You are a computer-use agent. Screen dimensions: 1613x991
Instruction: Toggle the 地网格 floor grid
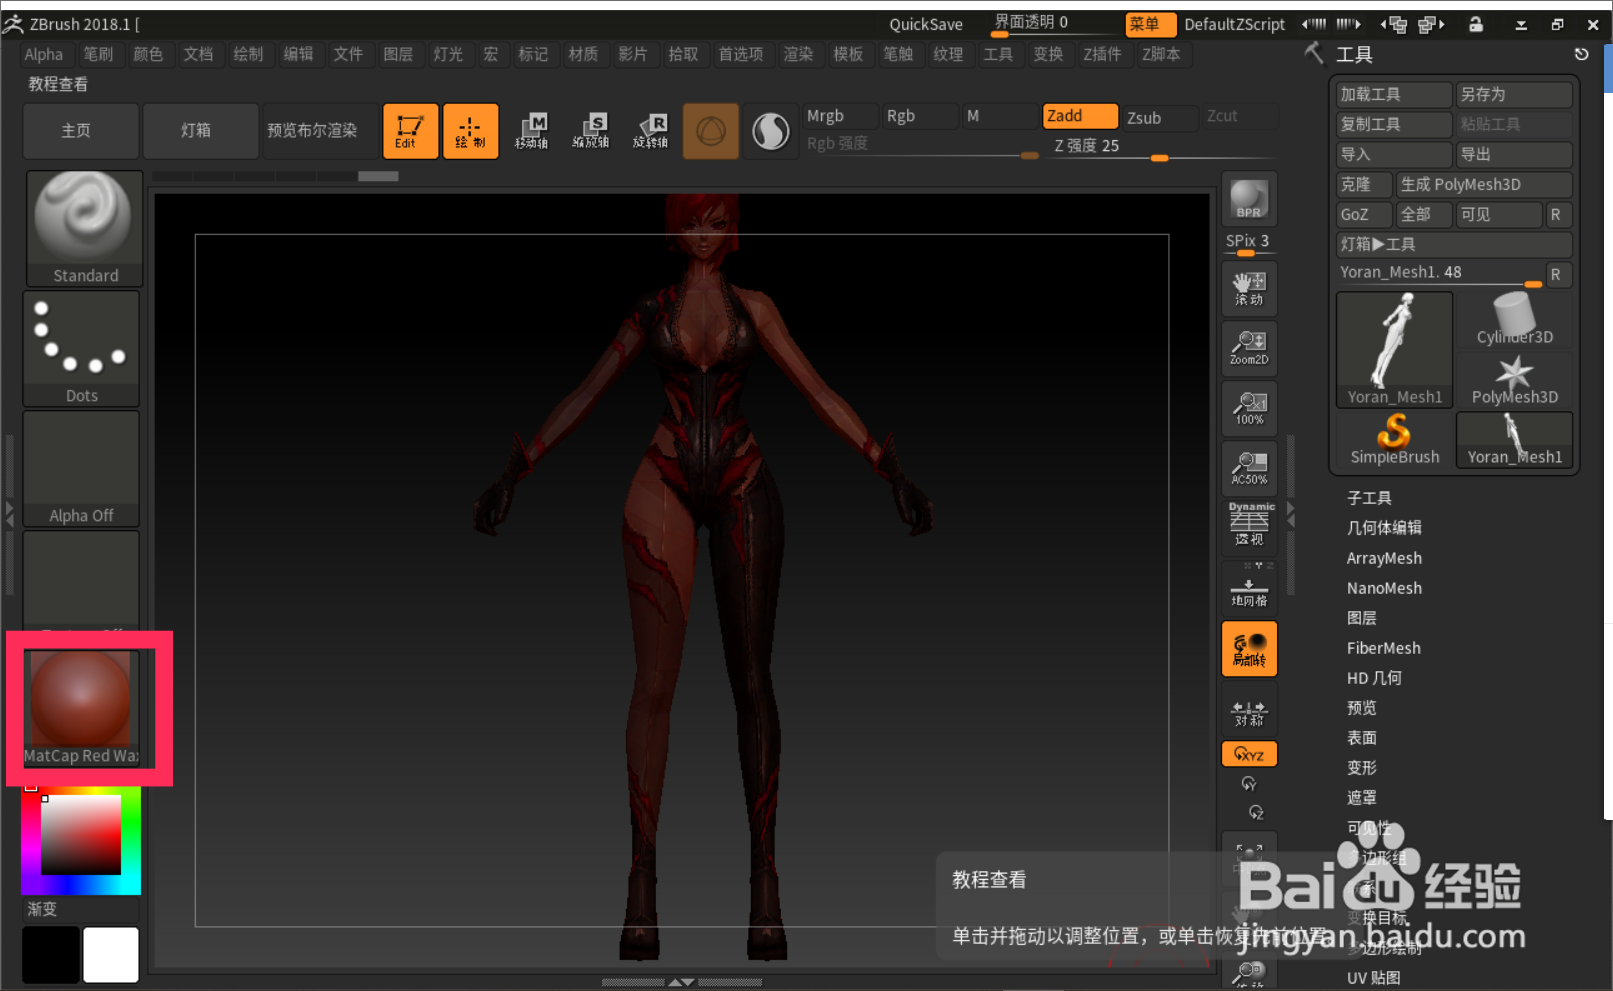1249,588
